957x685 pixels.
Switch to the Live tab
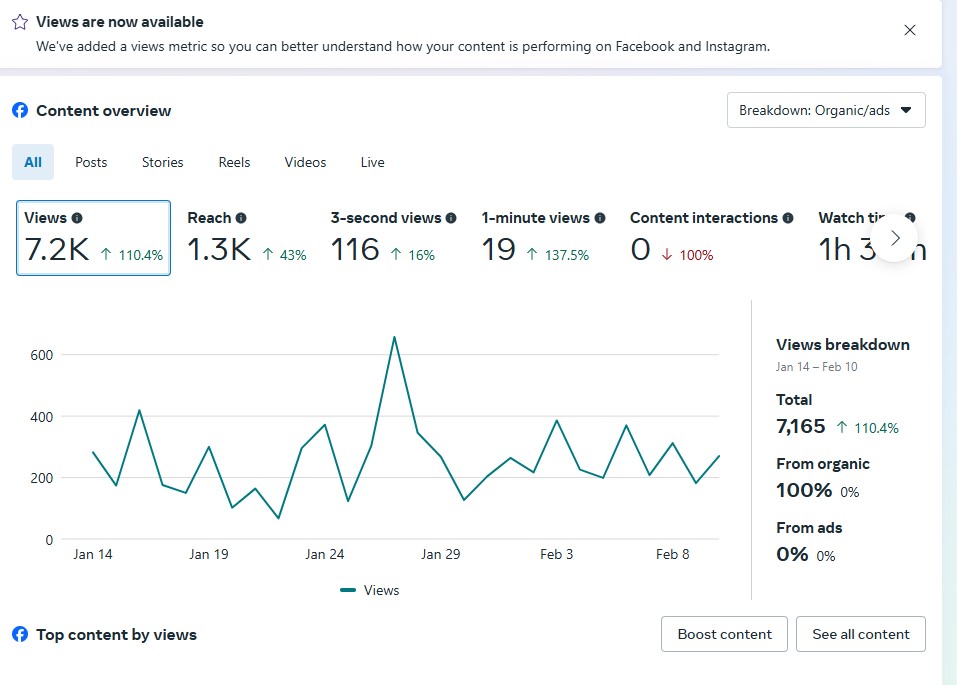tap(372, 162)
